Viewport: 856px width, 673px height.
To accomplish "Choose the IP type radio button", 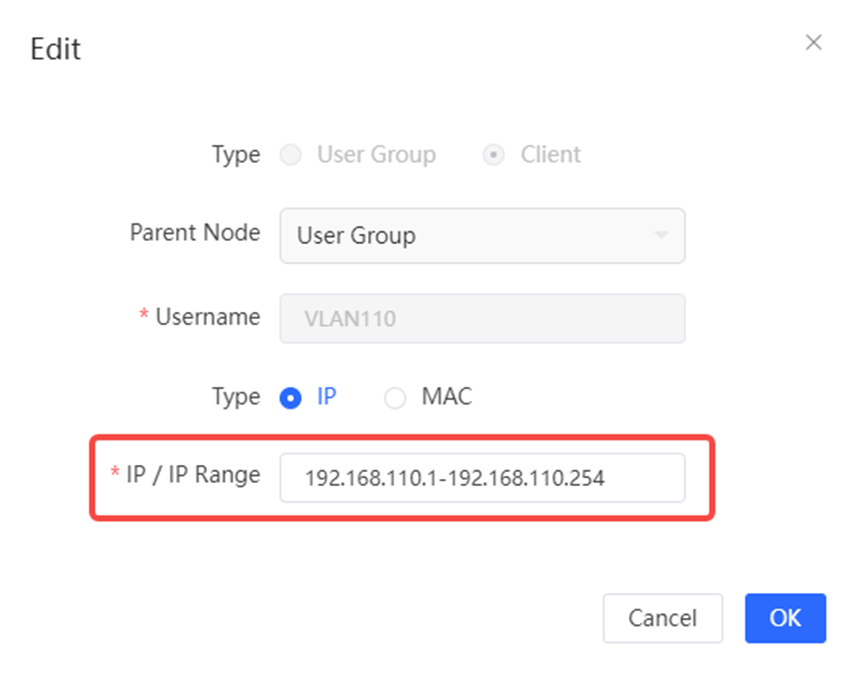I will click(290, 398).
